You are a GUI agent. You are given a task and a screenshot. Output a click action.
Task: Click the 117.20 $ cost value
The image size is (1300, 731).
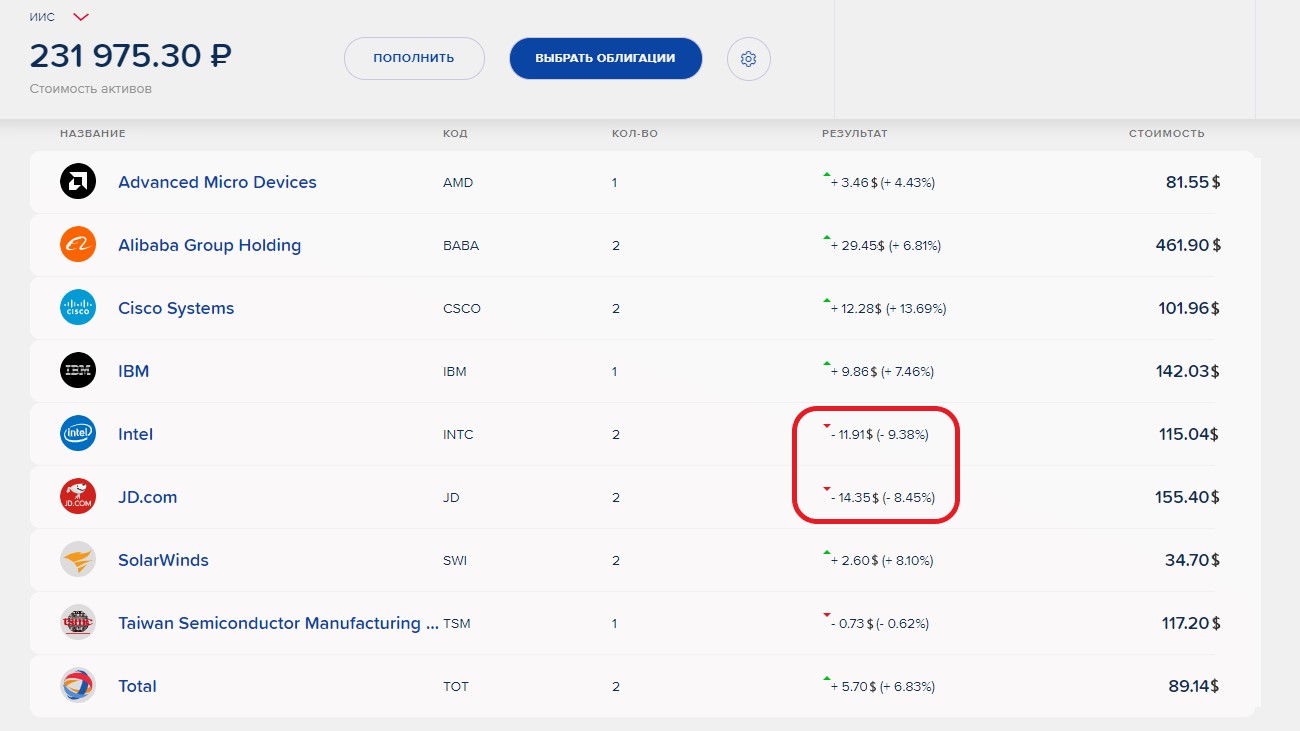click(x=1191, y=624)
